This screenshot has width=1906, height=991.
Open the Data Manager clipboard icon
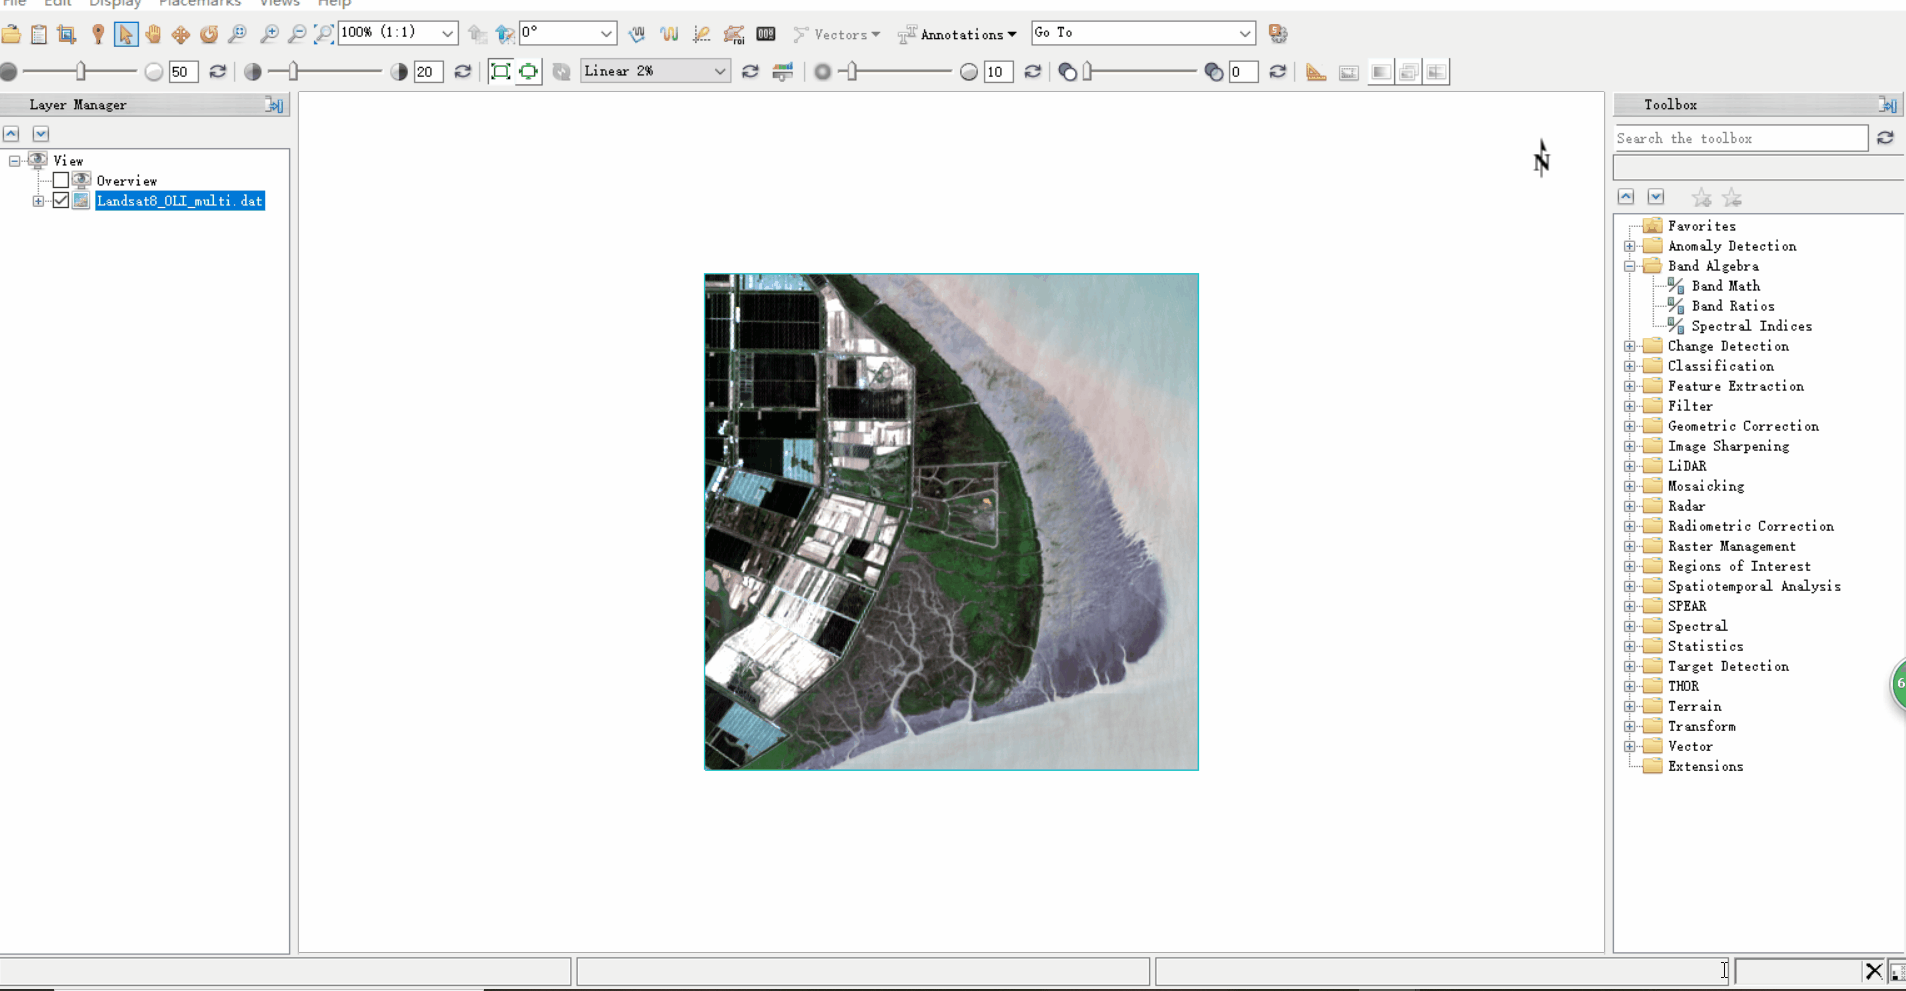tap(38, 34)
